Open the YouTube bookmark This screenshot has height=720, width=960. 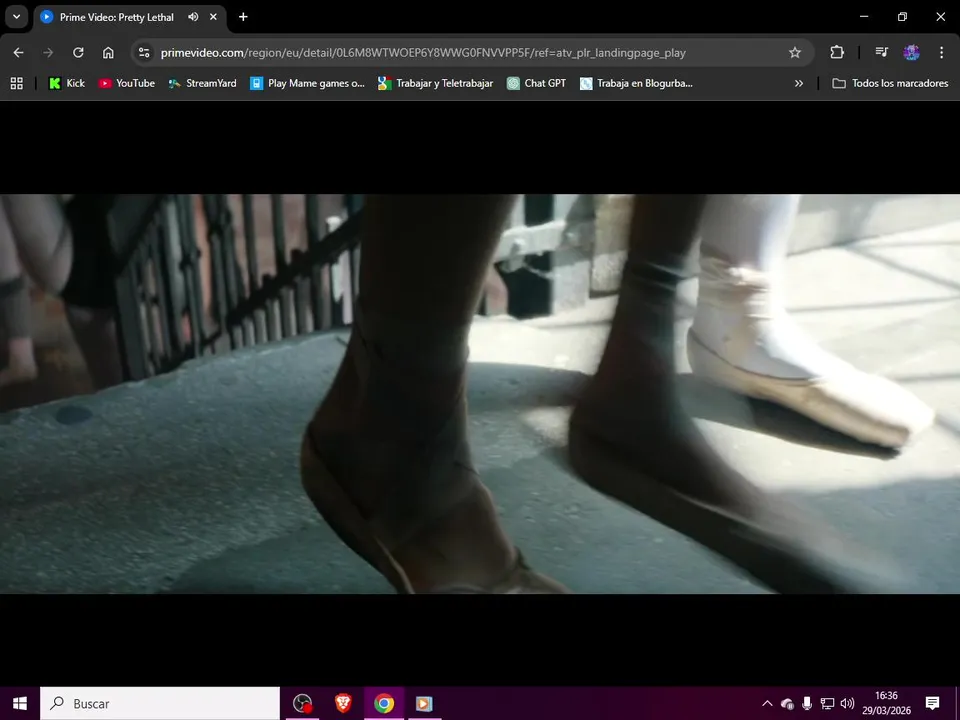[x=127, y=83]
